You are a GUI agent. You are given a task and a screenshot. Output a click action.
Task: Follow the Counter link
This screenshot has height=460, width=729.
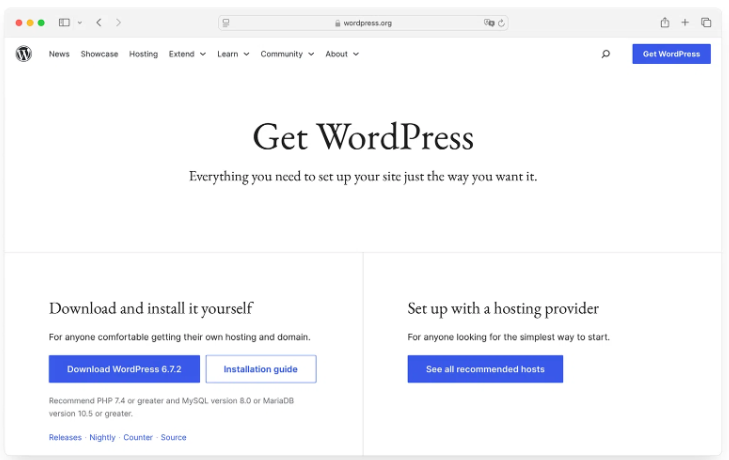click(x=138, y=437)
